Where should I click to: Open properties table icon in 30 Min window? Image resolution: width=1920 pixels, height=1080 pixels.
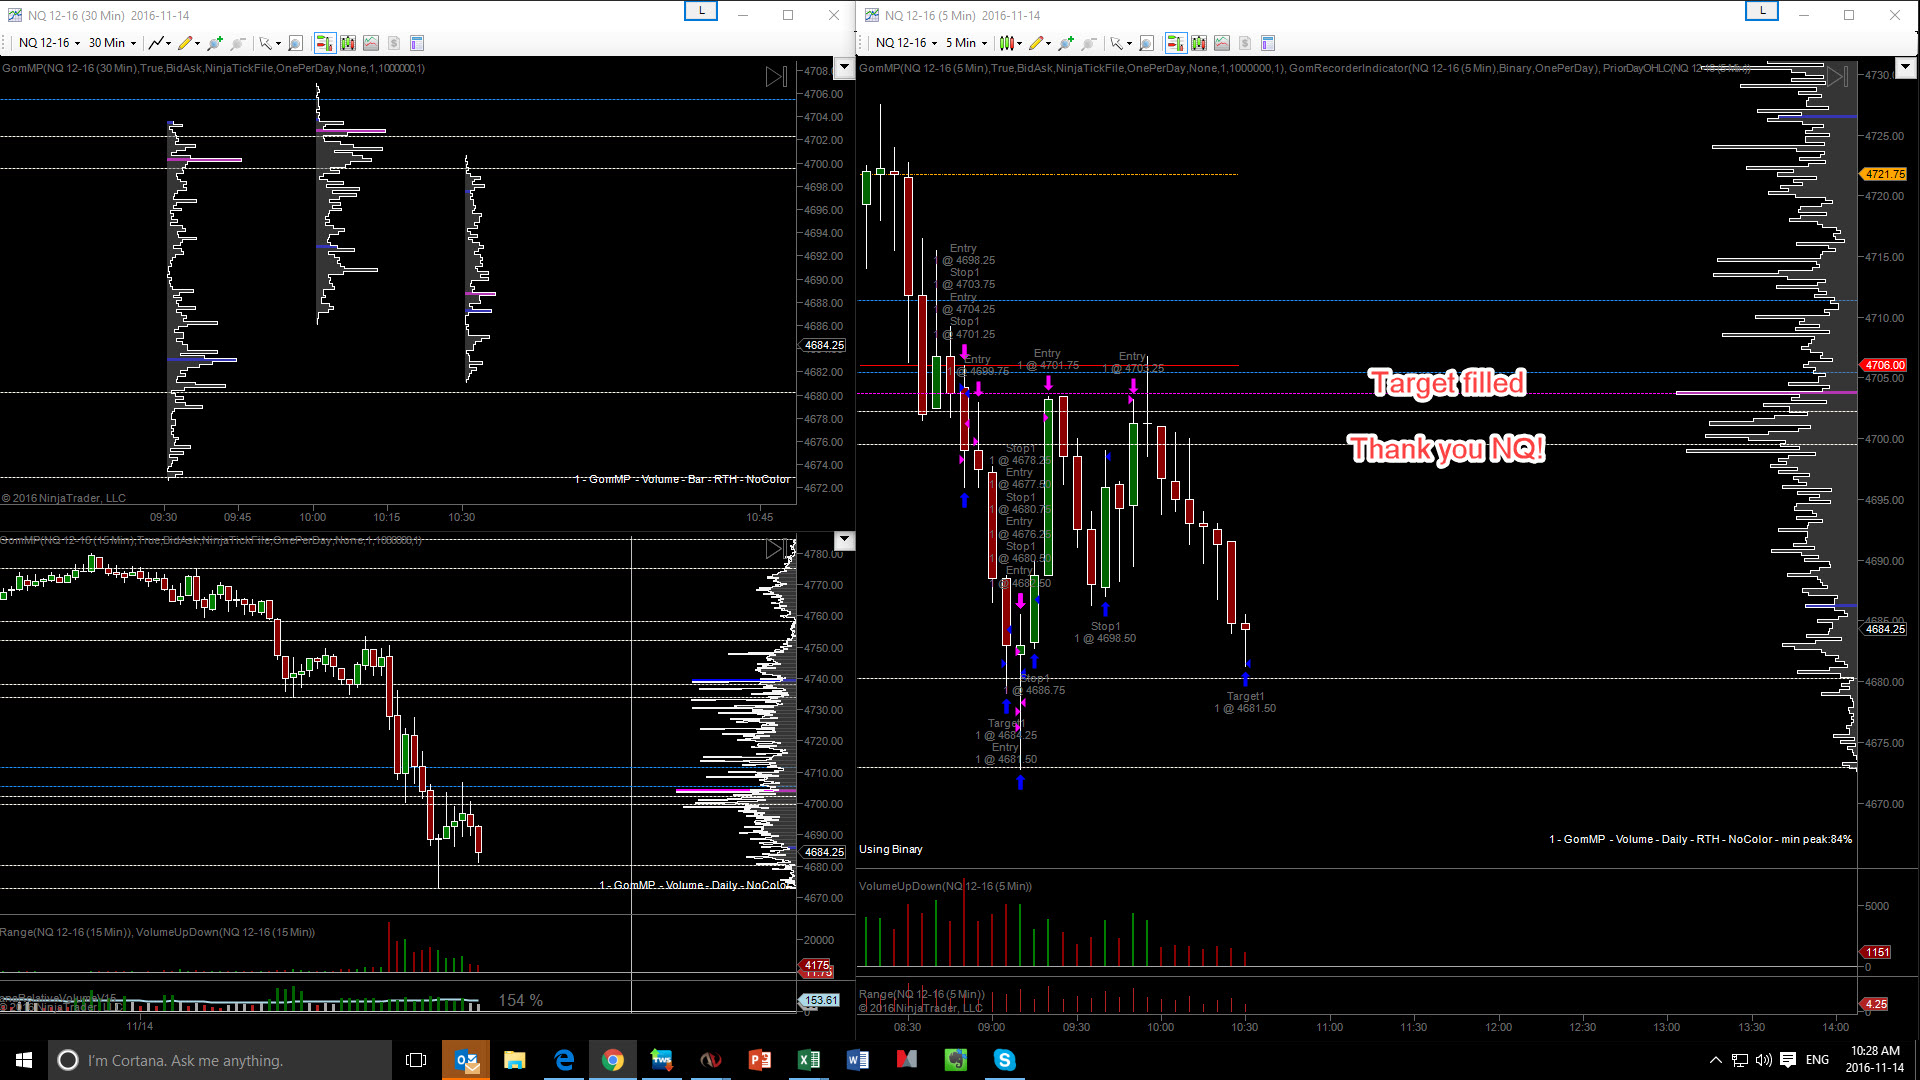pos(417,43)
